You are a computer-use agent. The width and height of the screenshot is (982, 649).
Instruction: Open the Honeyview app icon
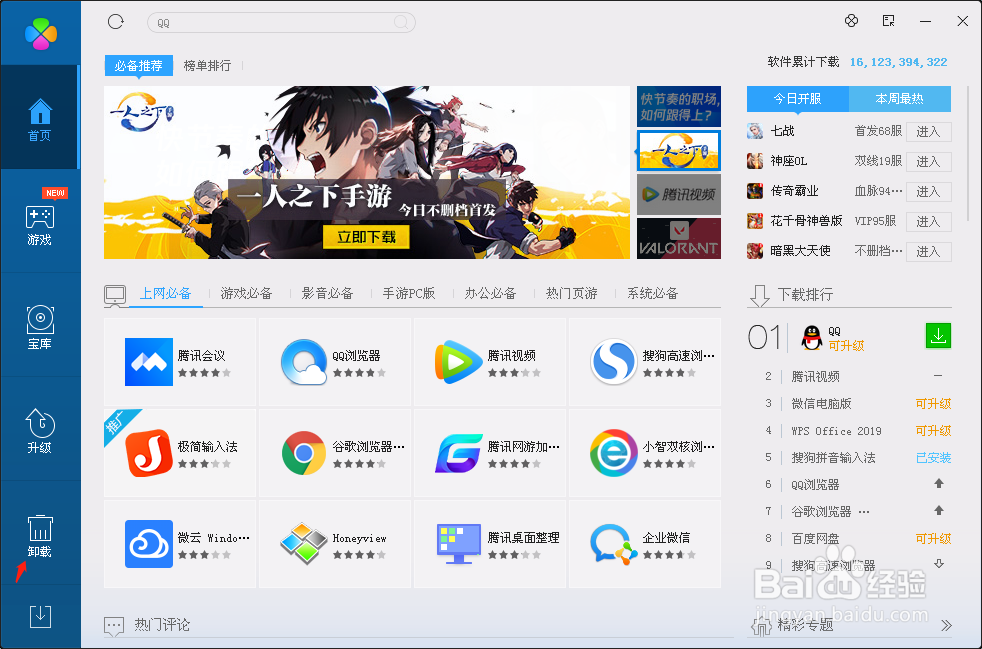point(304,544)
